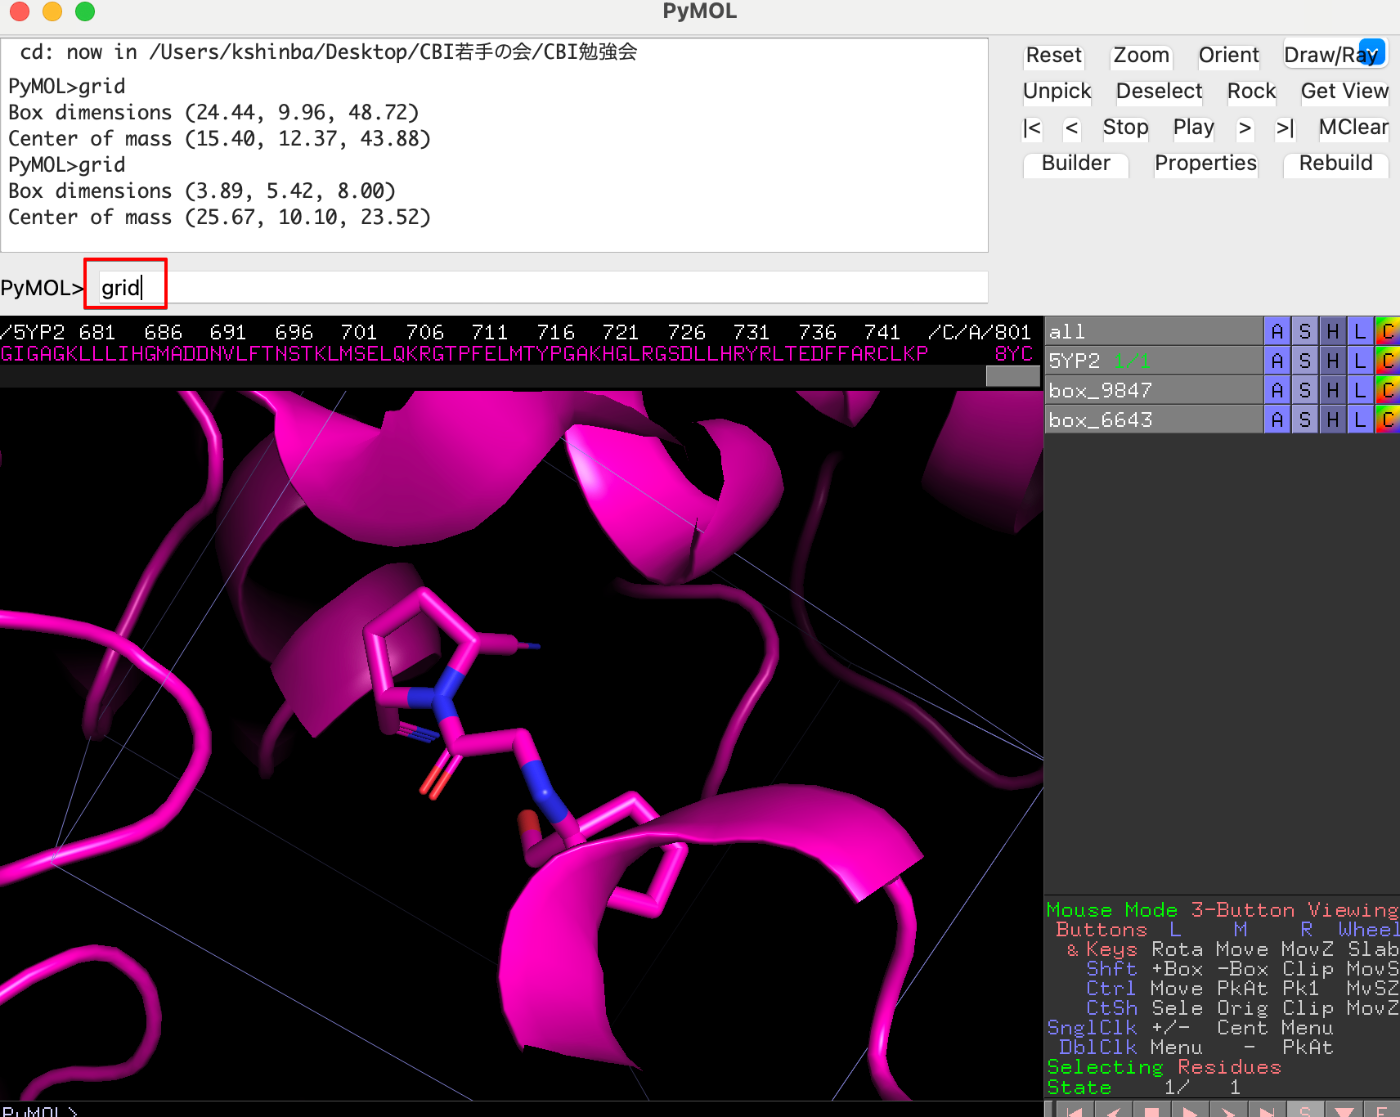Image resolution: width=1400 pixels, height=1117 pixels.
Task: Jump to first frame with |< button
Action: tap(1032, 128)
